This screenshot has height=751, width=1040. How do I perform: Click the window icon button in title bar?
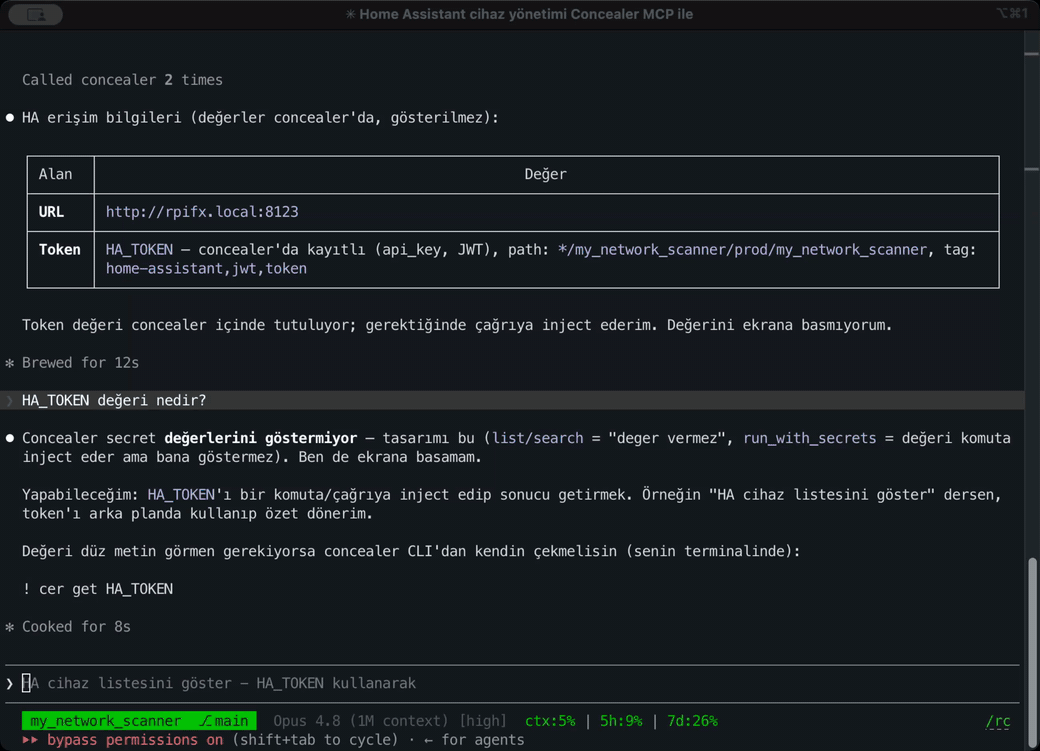click(x=36, y=15)
